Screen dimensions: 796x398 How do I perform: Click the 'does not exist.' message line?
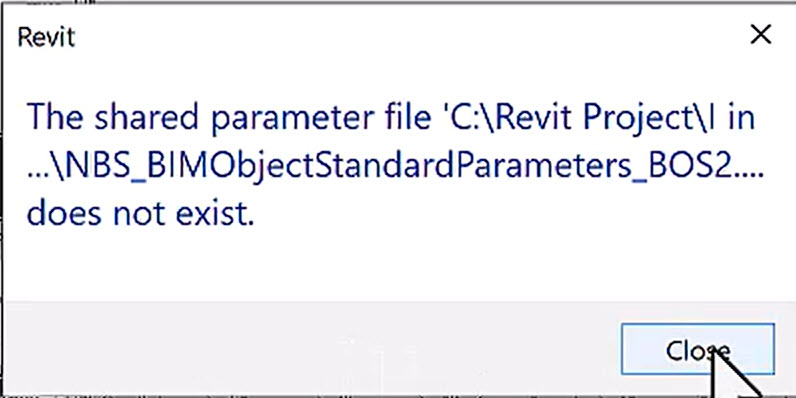(x=140, y=213)
